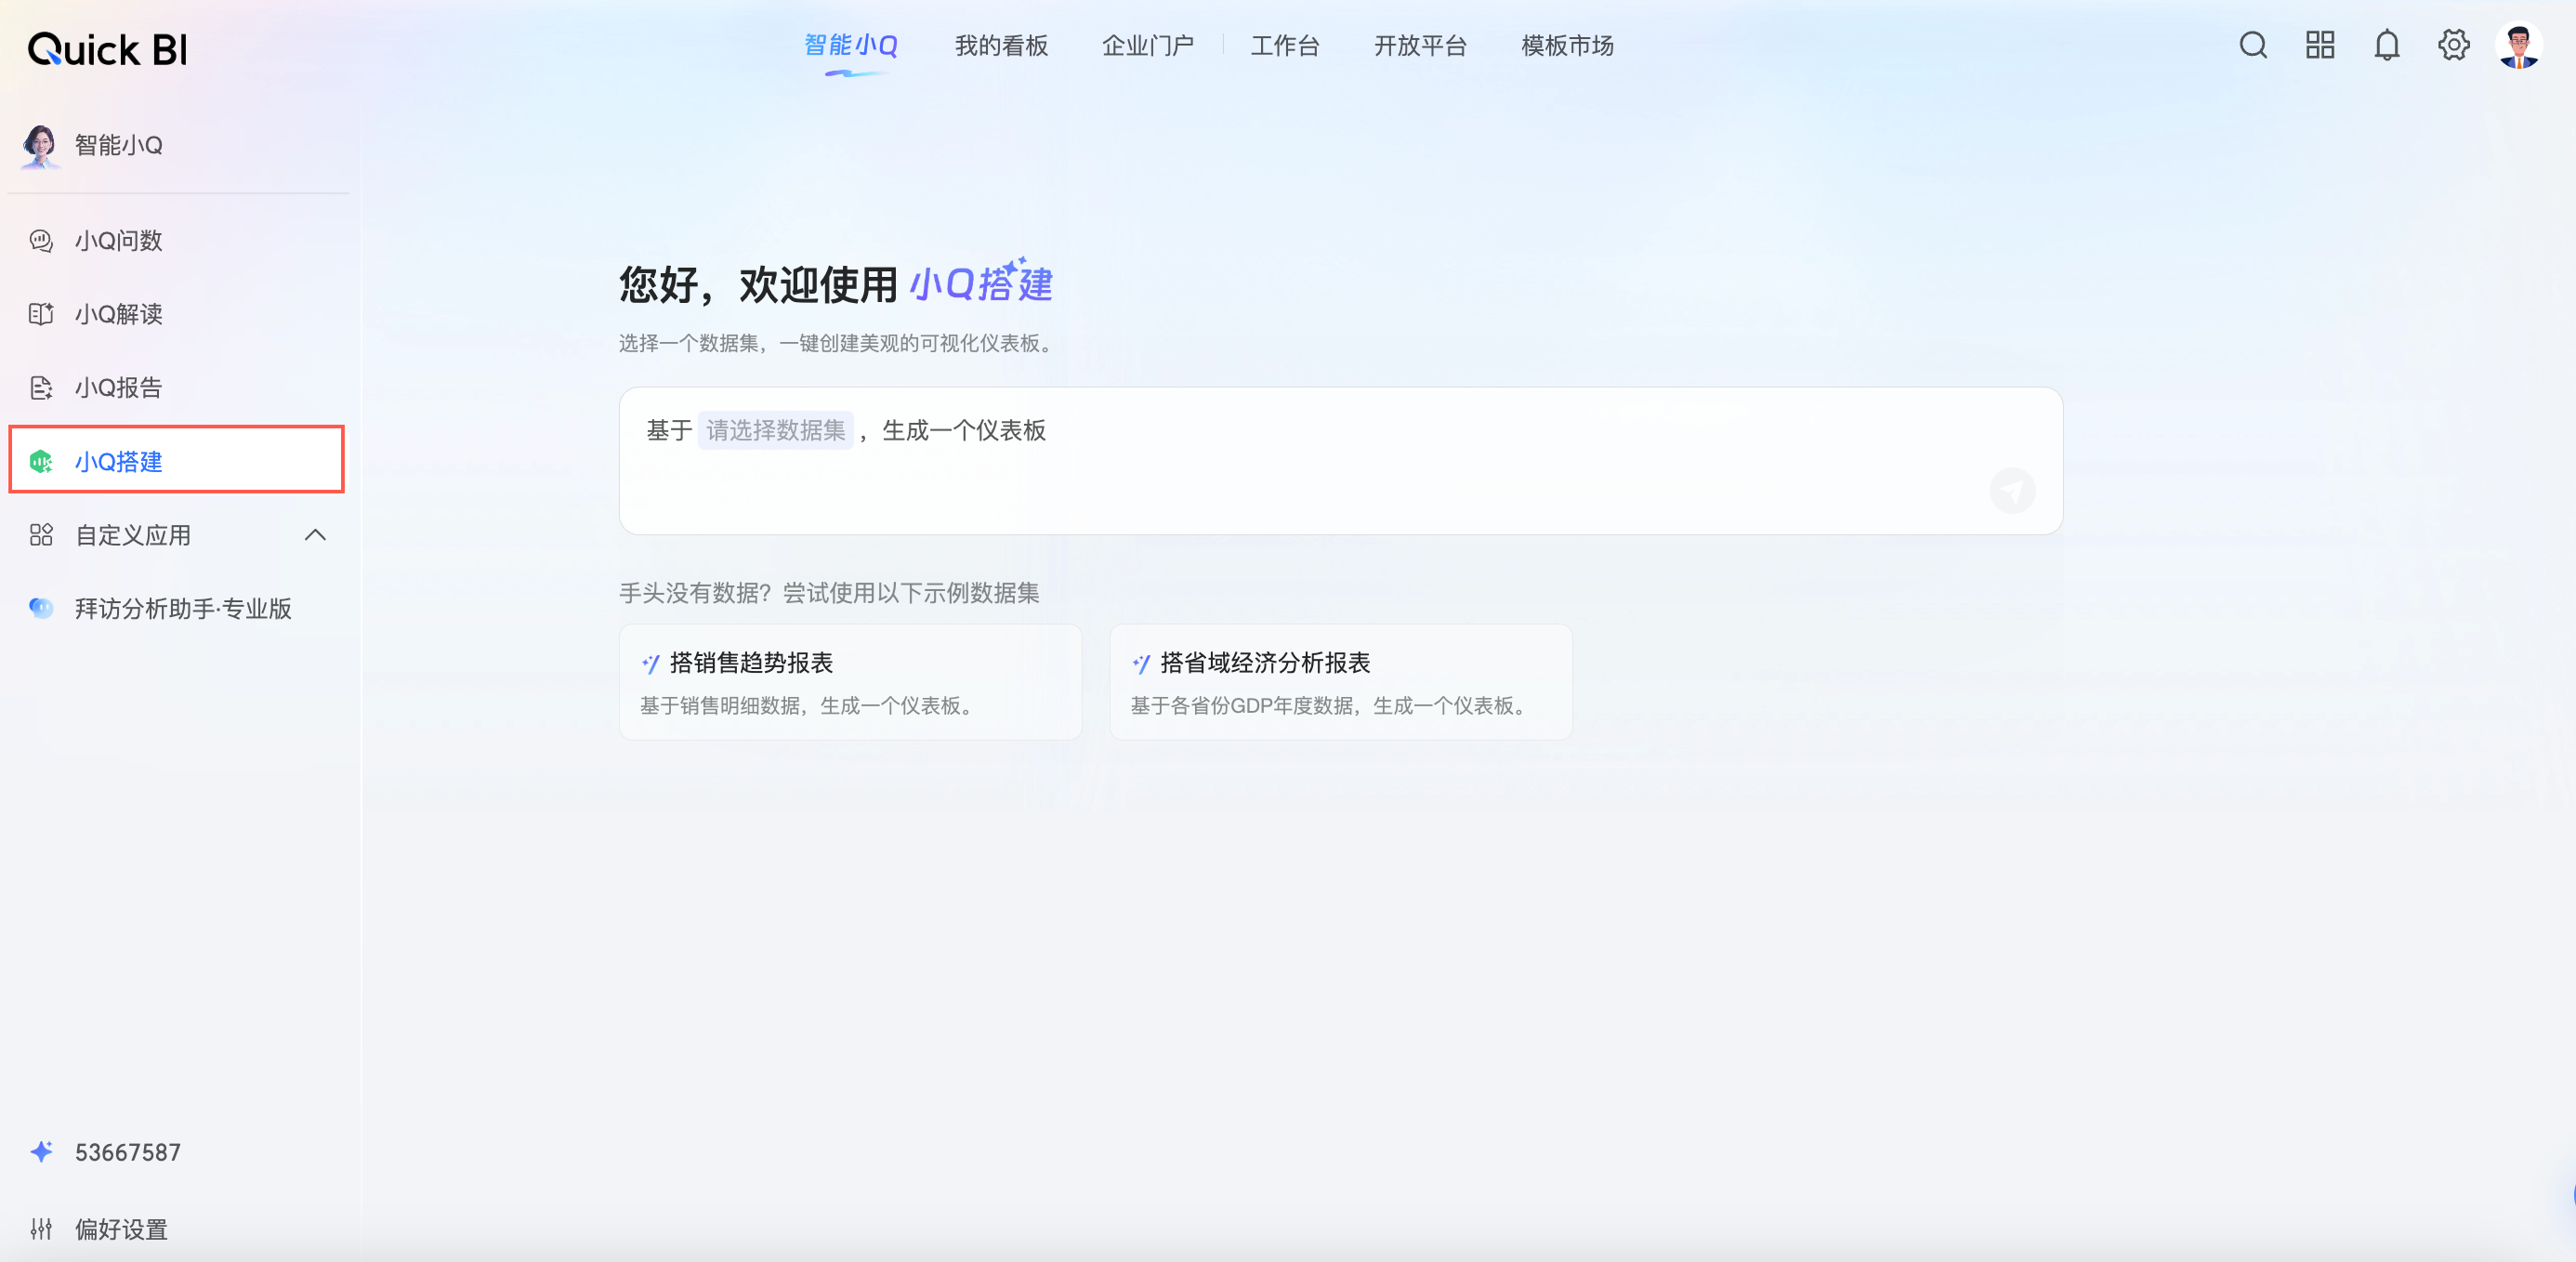Select 小Q搭建 in the sidebar
Screen dimensions: 2576x1262
(177, 461)
